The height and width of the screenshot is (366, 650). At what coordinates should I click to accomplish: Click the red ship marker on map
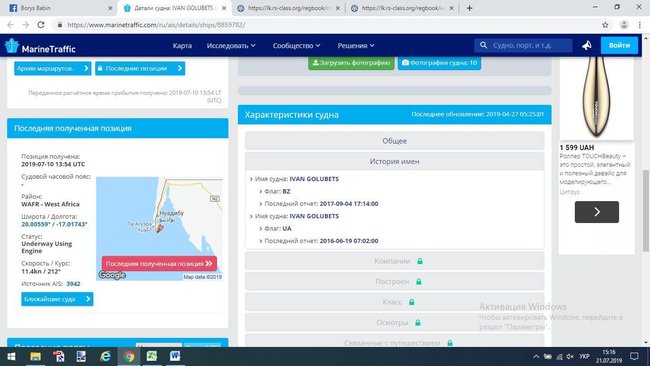tap(160, 228)
